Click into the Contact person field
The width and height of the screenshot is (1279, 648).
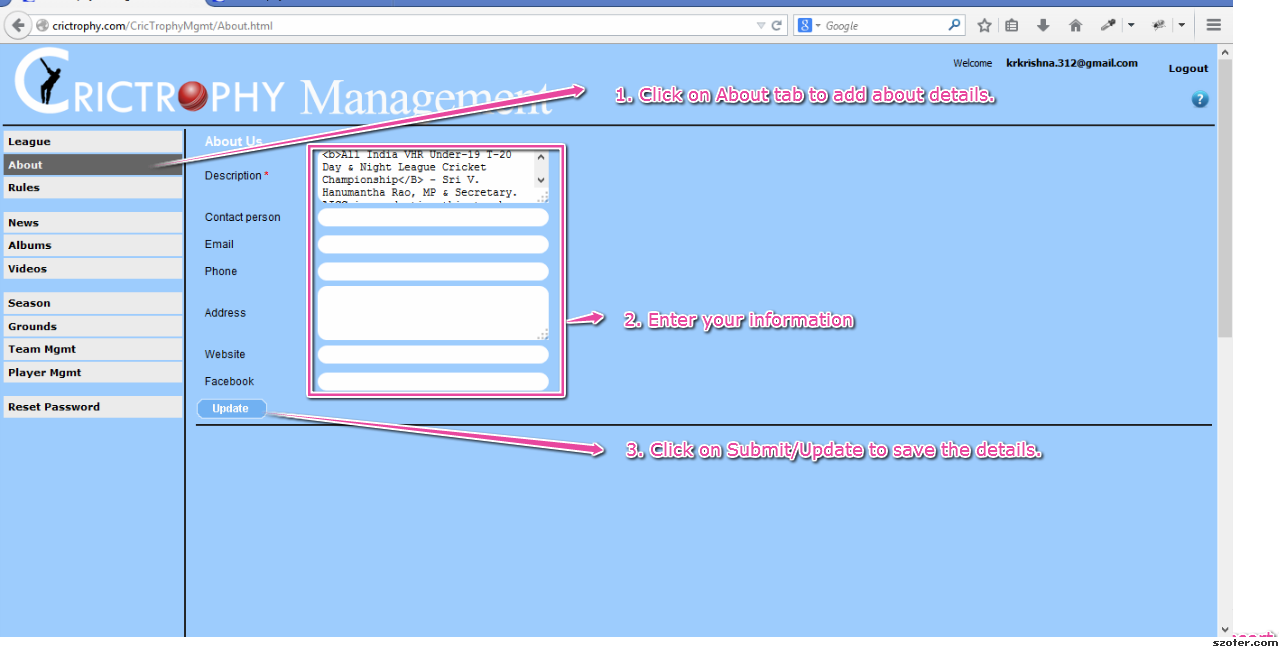click(x=432, y=218)
